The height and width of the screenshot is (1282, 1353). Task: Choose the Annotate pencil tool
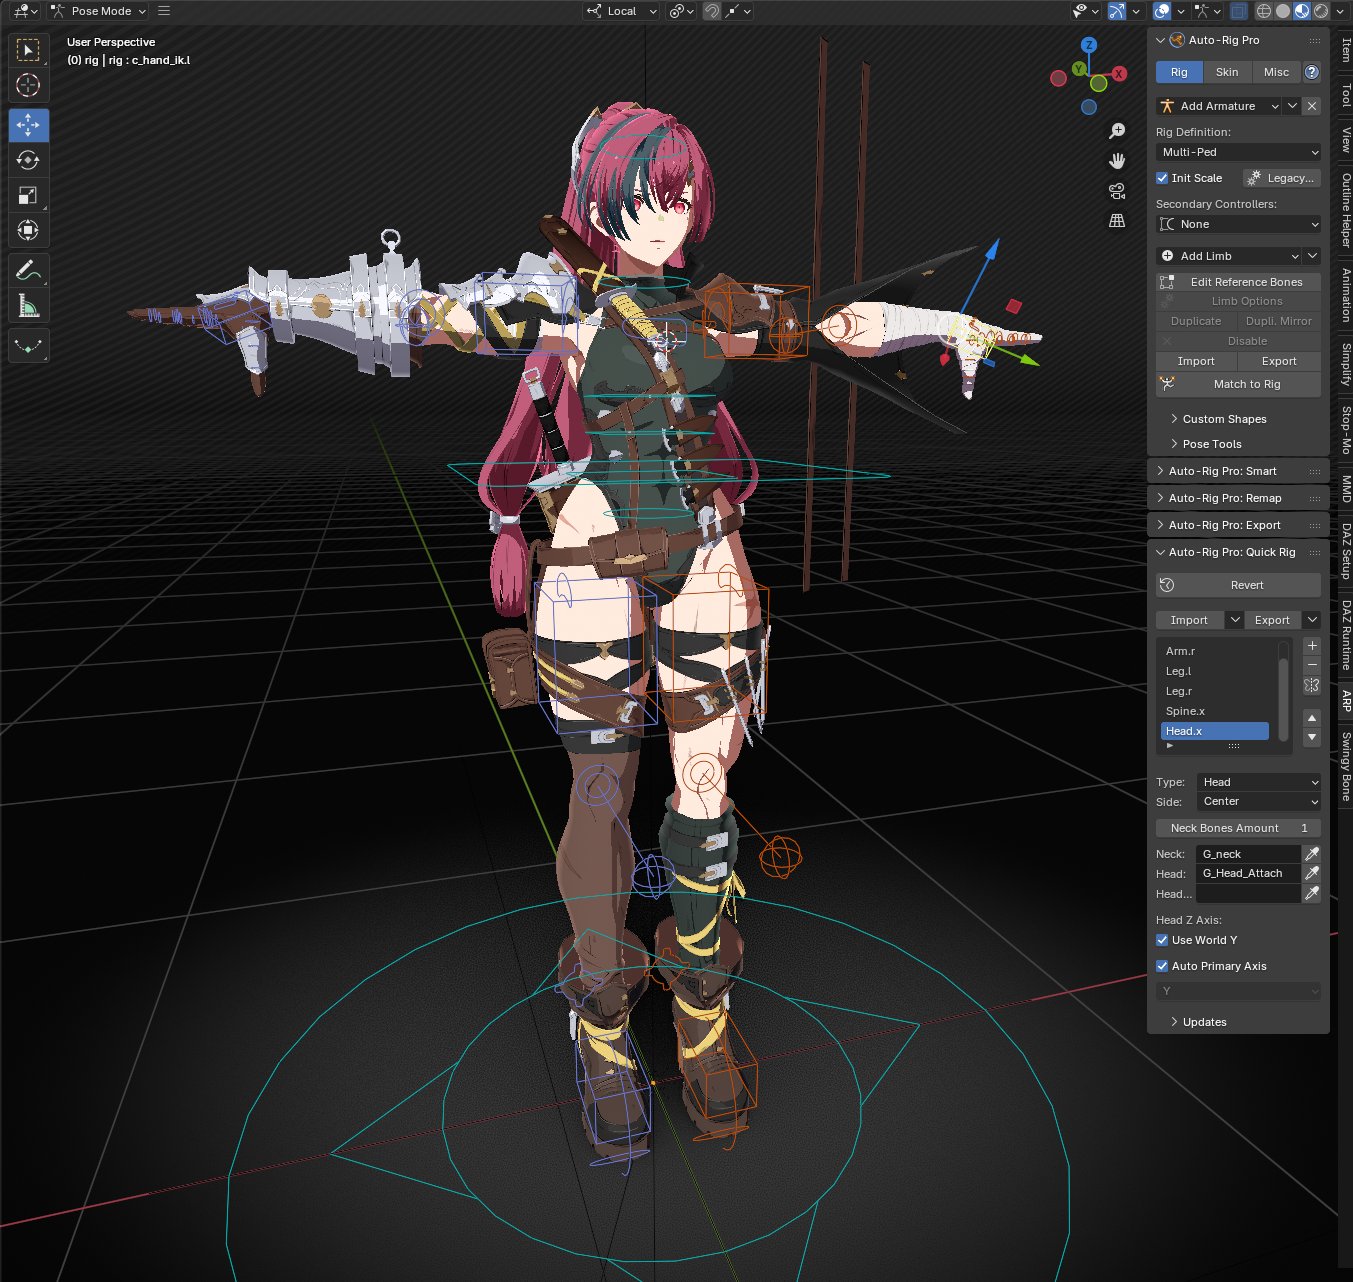[x=28, y=270]
